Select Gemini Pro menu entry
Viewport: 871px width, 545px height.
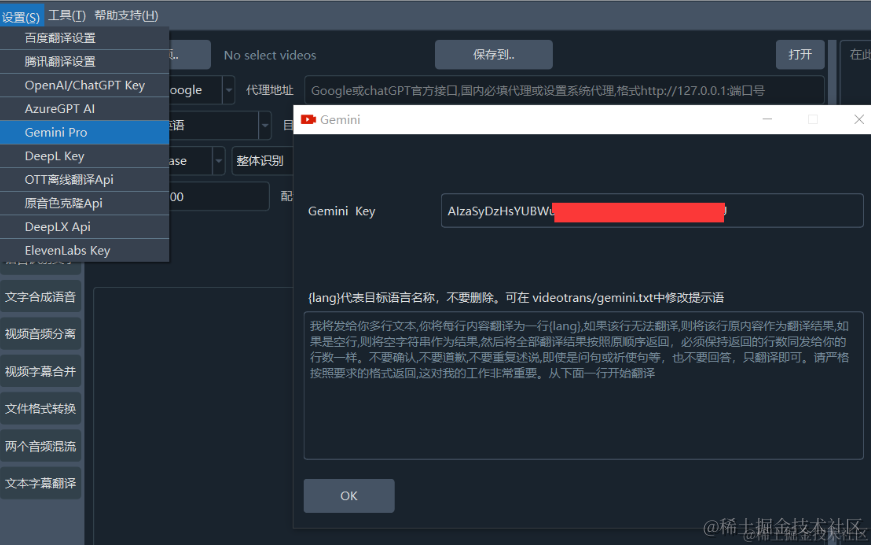84,132
